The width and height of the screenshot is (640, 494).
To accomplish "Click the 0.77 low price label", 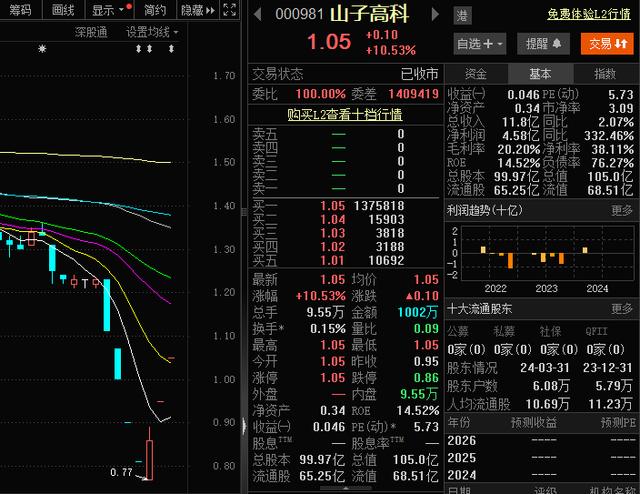I will point(121,472).
